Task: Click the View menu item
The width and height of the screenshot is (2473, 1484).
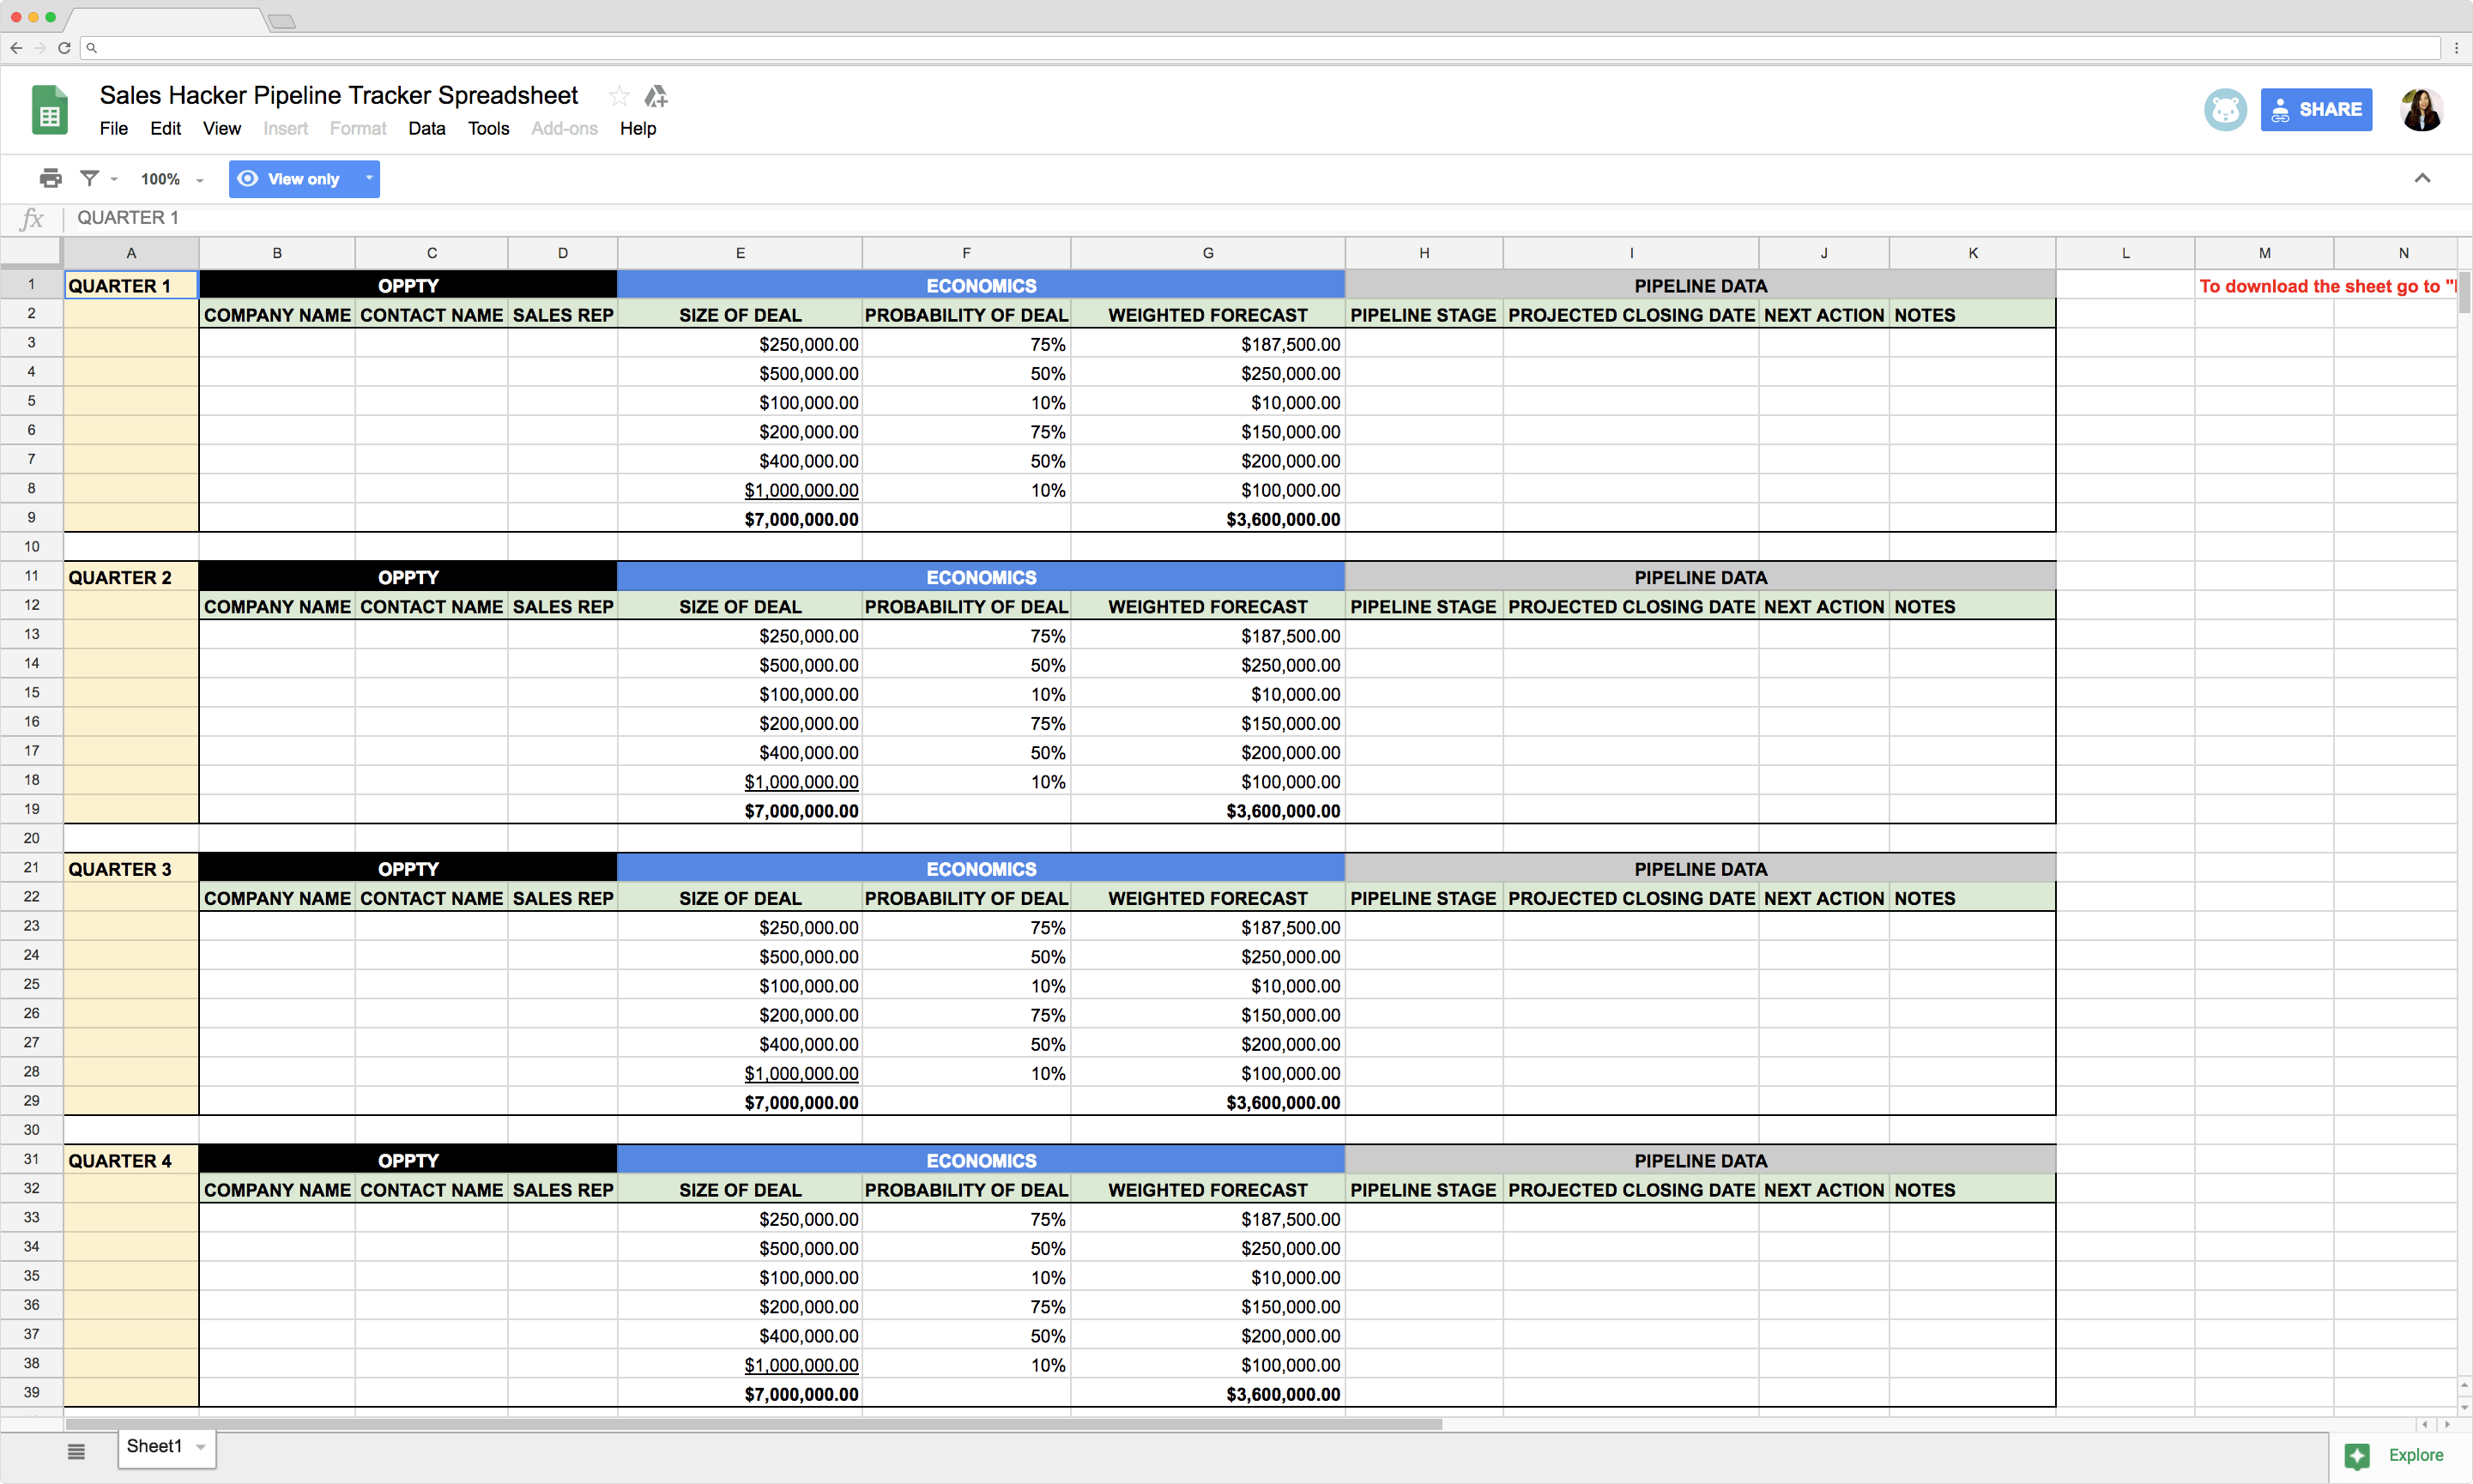Action: (x=219, y=127)
